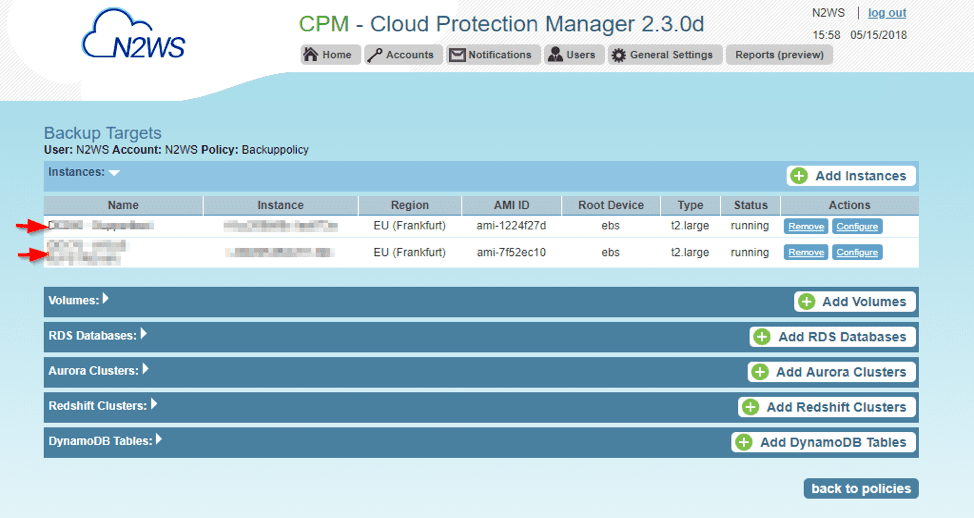This screenshot has width=974, height=518.
Task: Click the Users person icon
Action: [x=555, y=55]
